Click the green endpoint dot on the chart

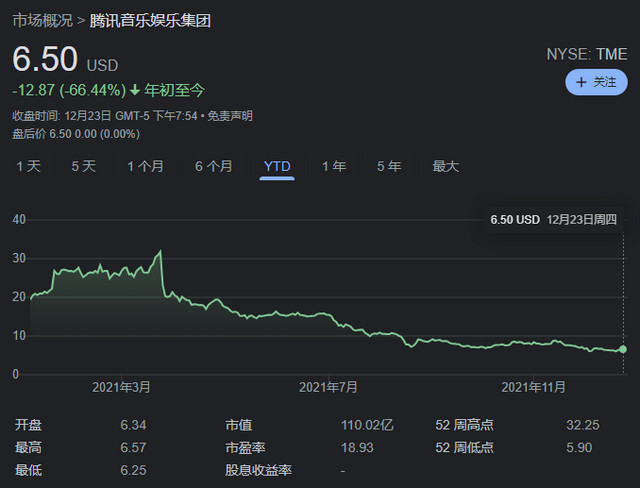623,349
